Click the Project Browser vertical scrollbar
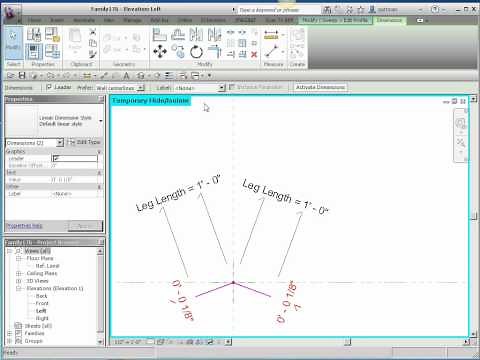The width and height of the screenshot is (480, 360). click(100, 297)
